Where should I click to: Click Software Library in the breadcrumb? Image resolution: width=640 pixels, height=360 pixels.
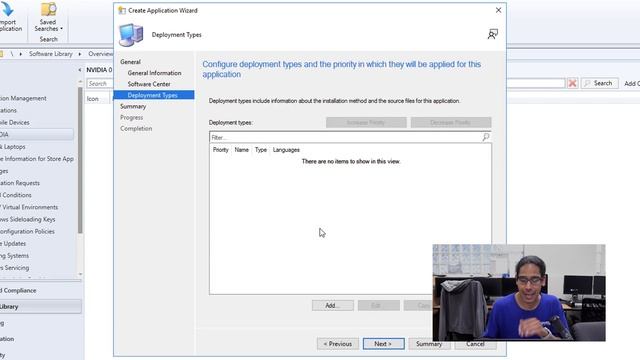coord(51,54)
